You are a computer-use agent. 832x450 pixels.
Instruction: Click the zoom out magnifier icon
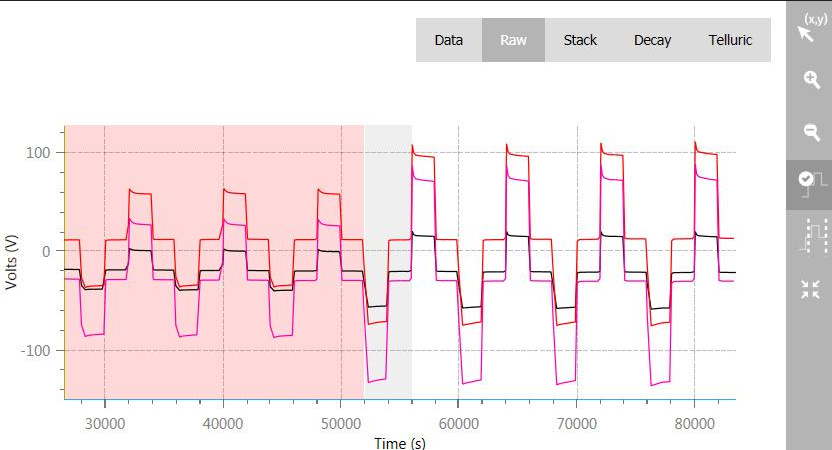click(x=808, y=133)
